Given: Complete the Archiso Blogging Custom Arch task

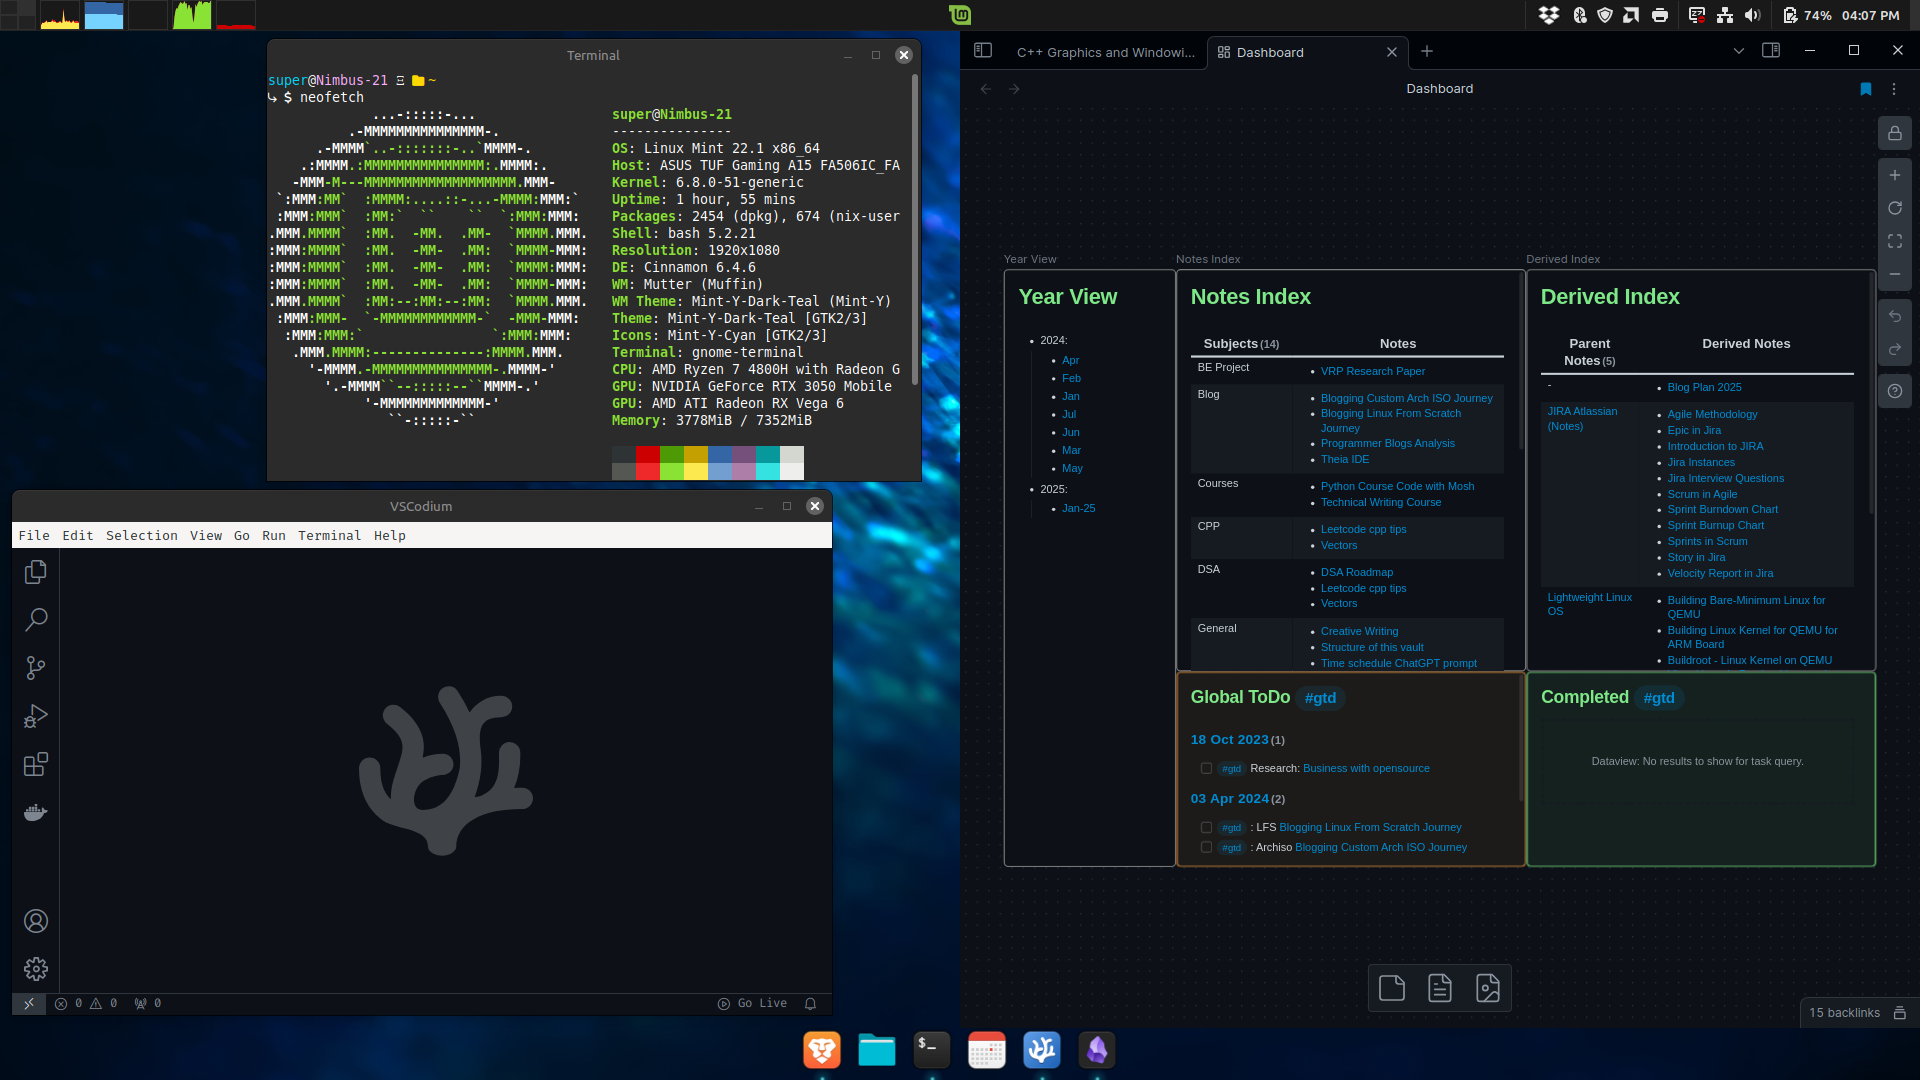Looking at the screenshot, I should coord(1206,847).
